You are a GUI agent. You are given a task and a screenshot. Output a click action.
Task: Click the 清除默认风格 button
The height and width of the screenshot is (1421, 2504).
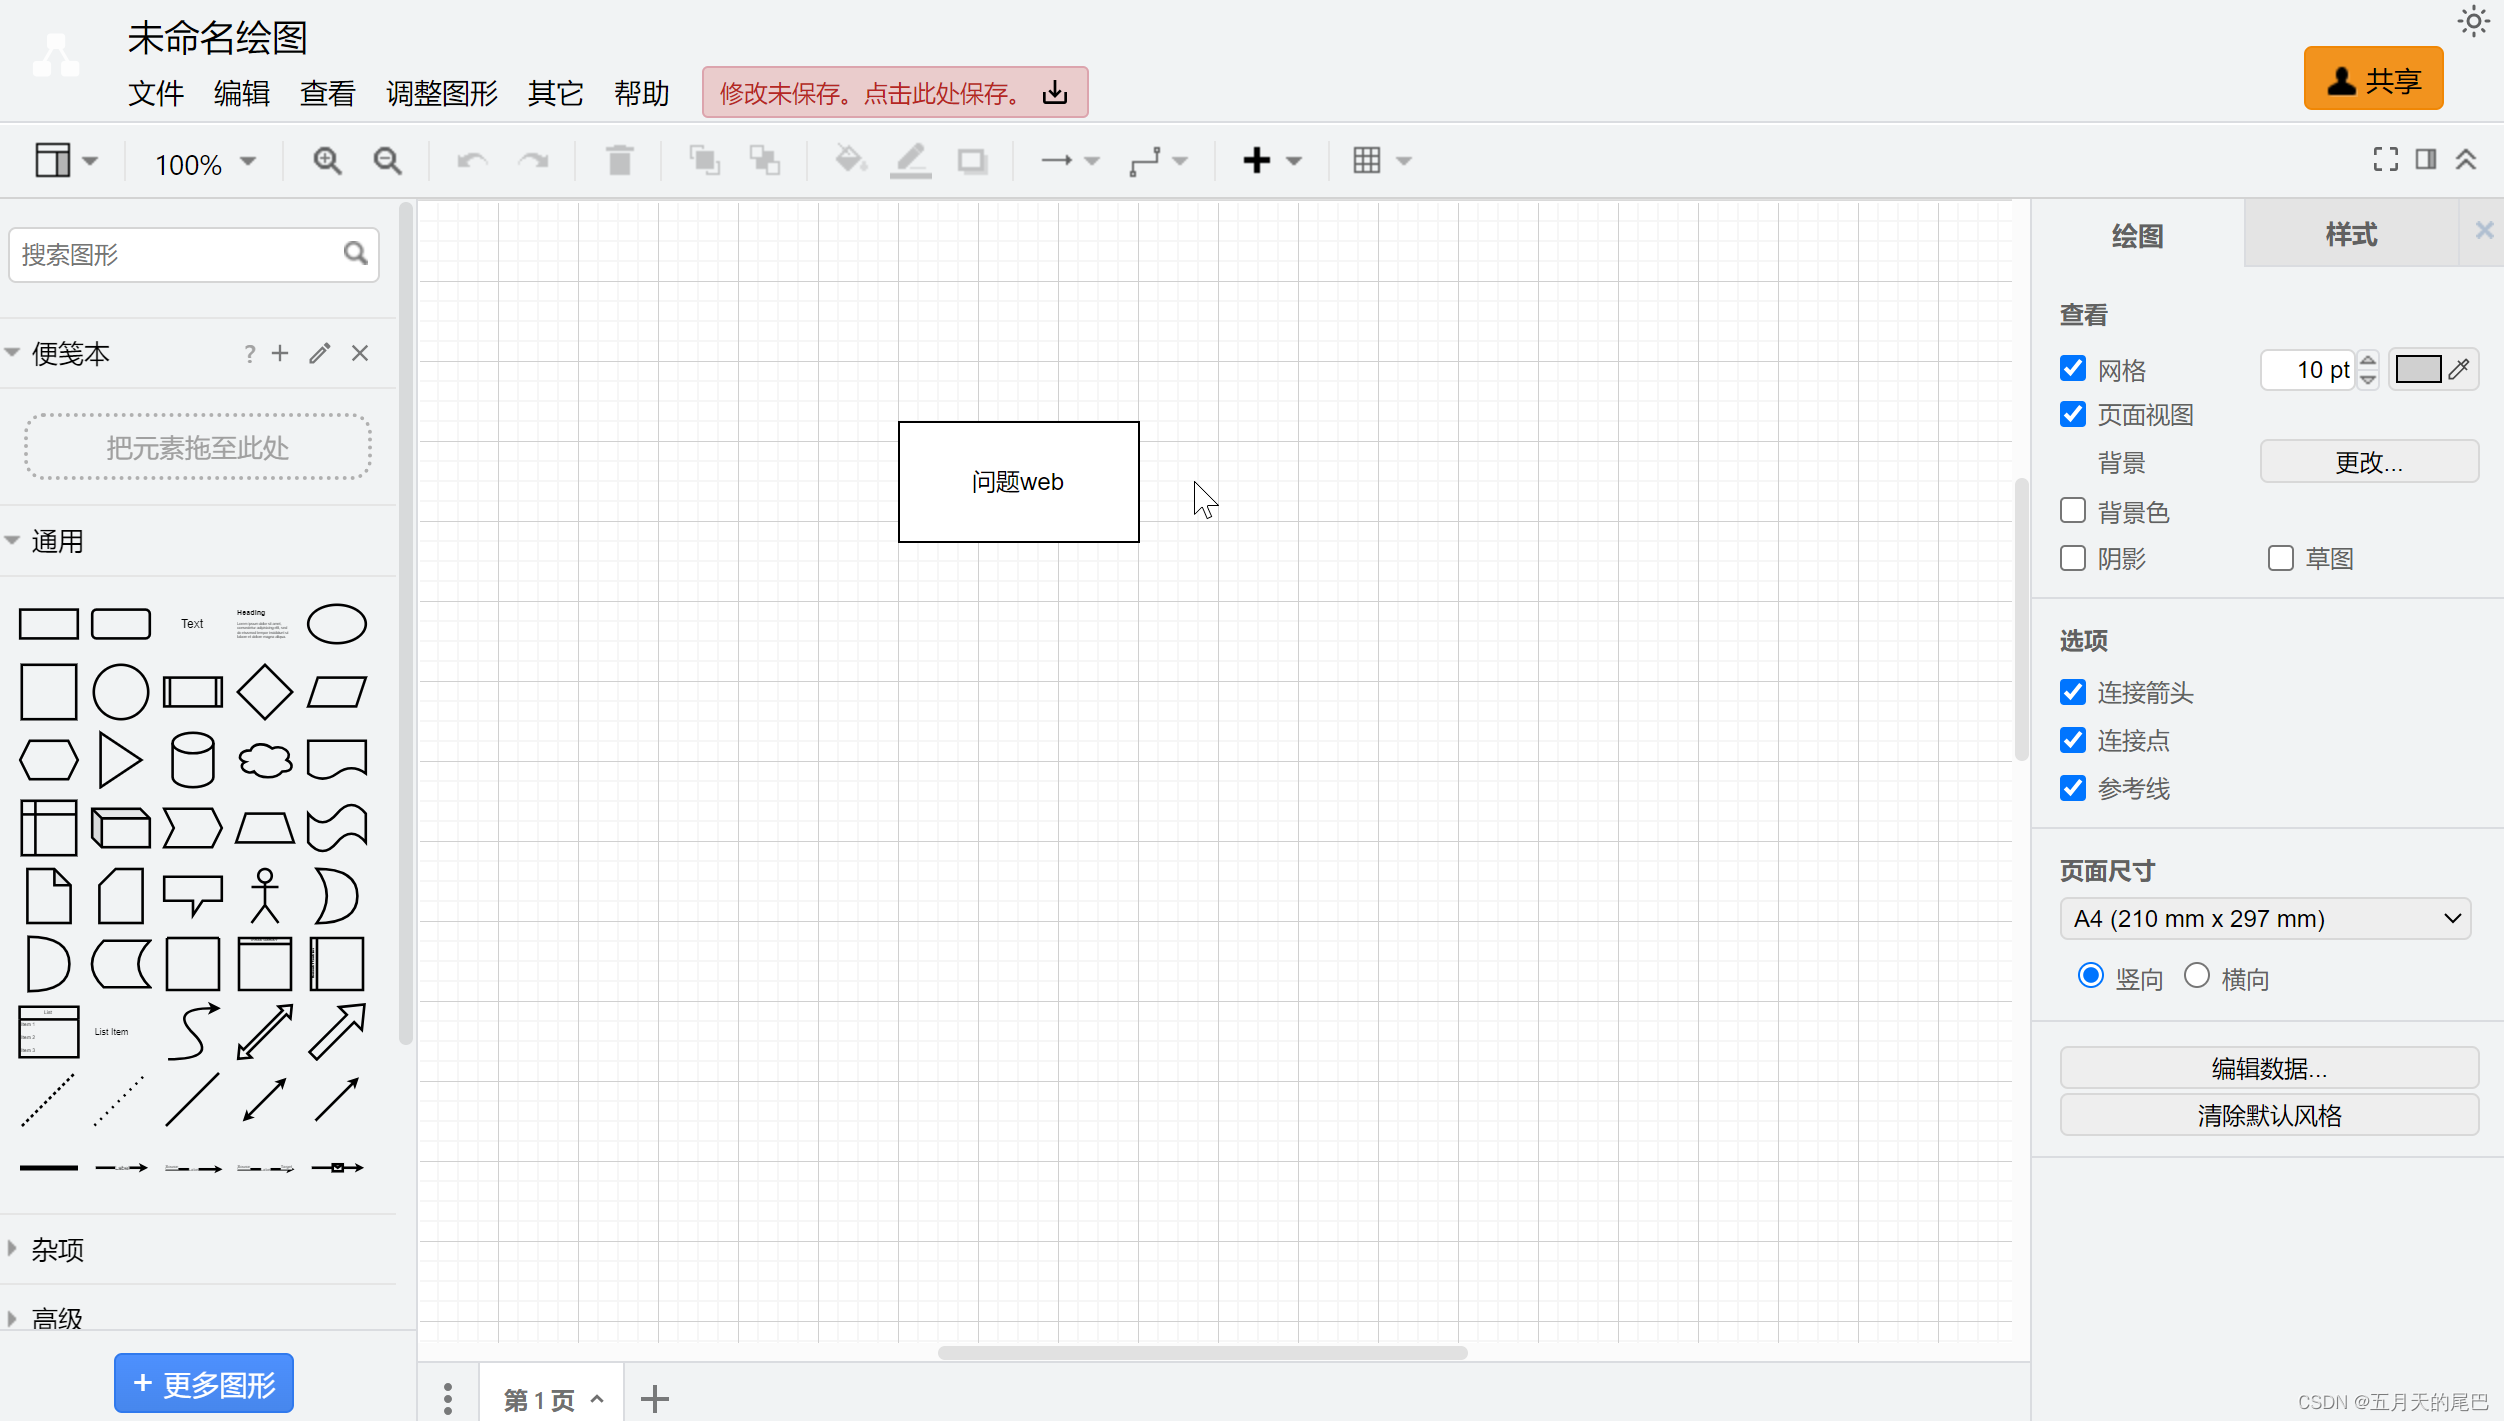pyautogui.click(x=2269, y=1115)
